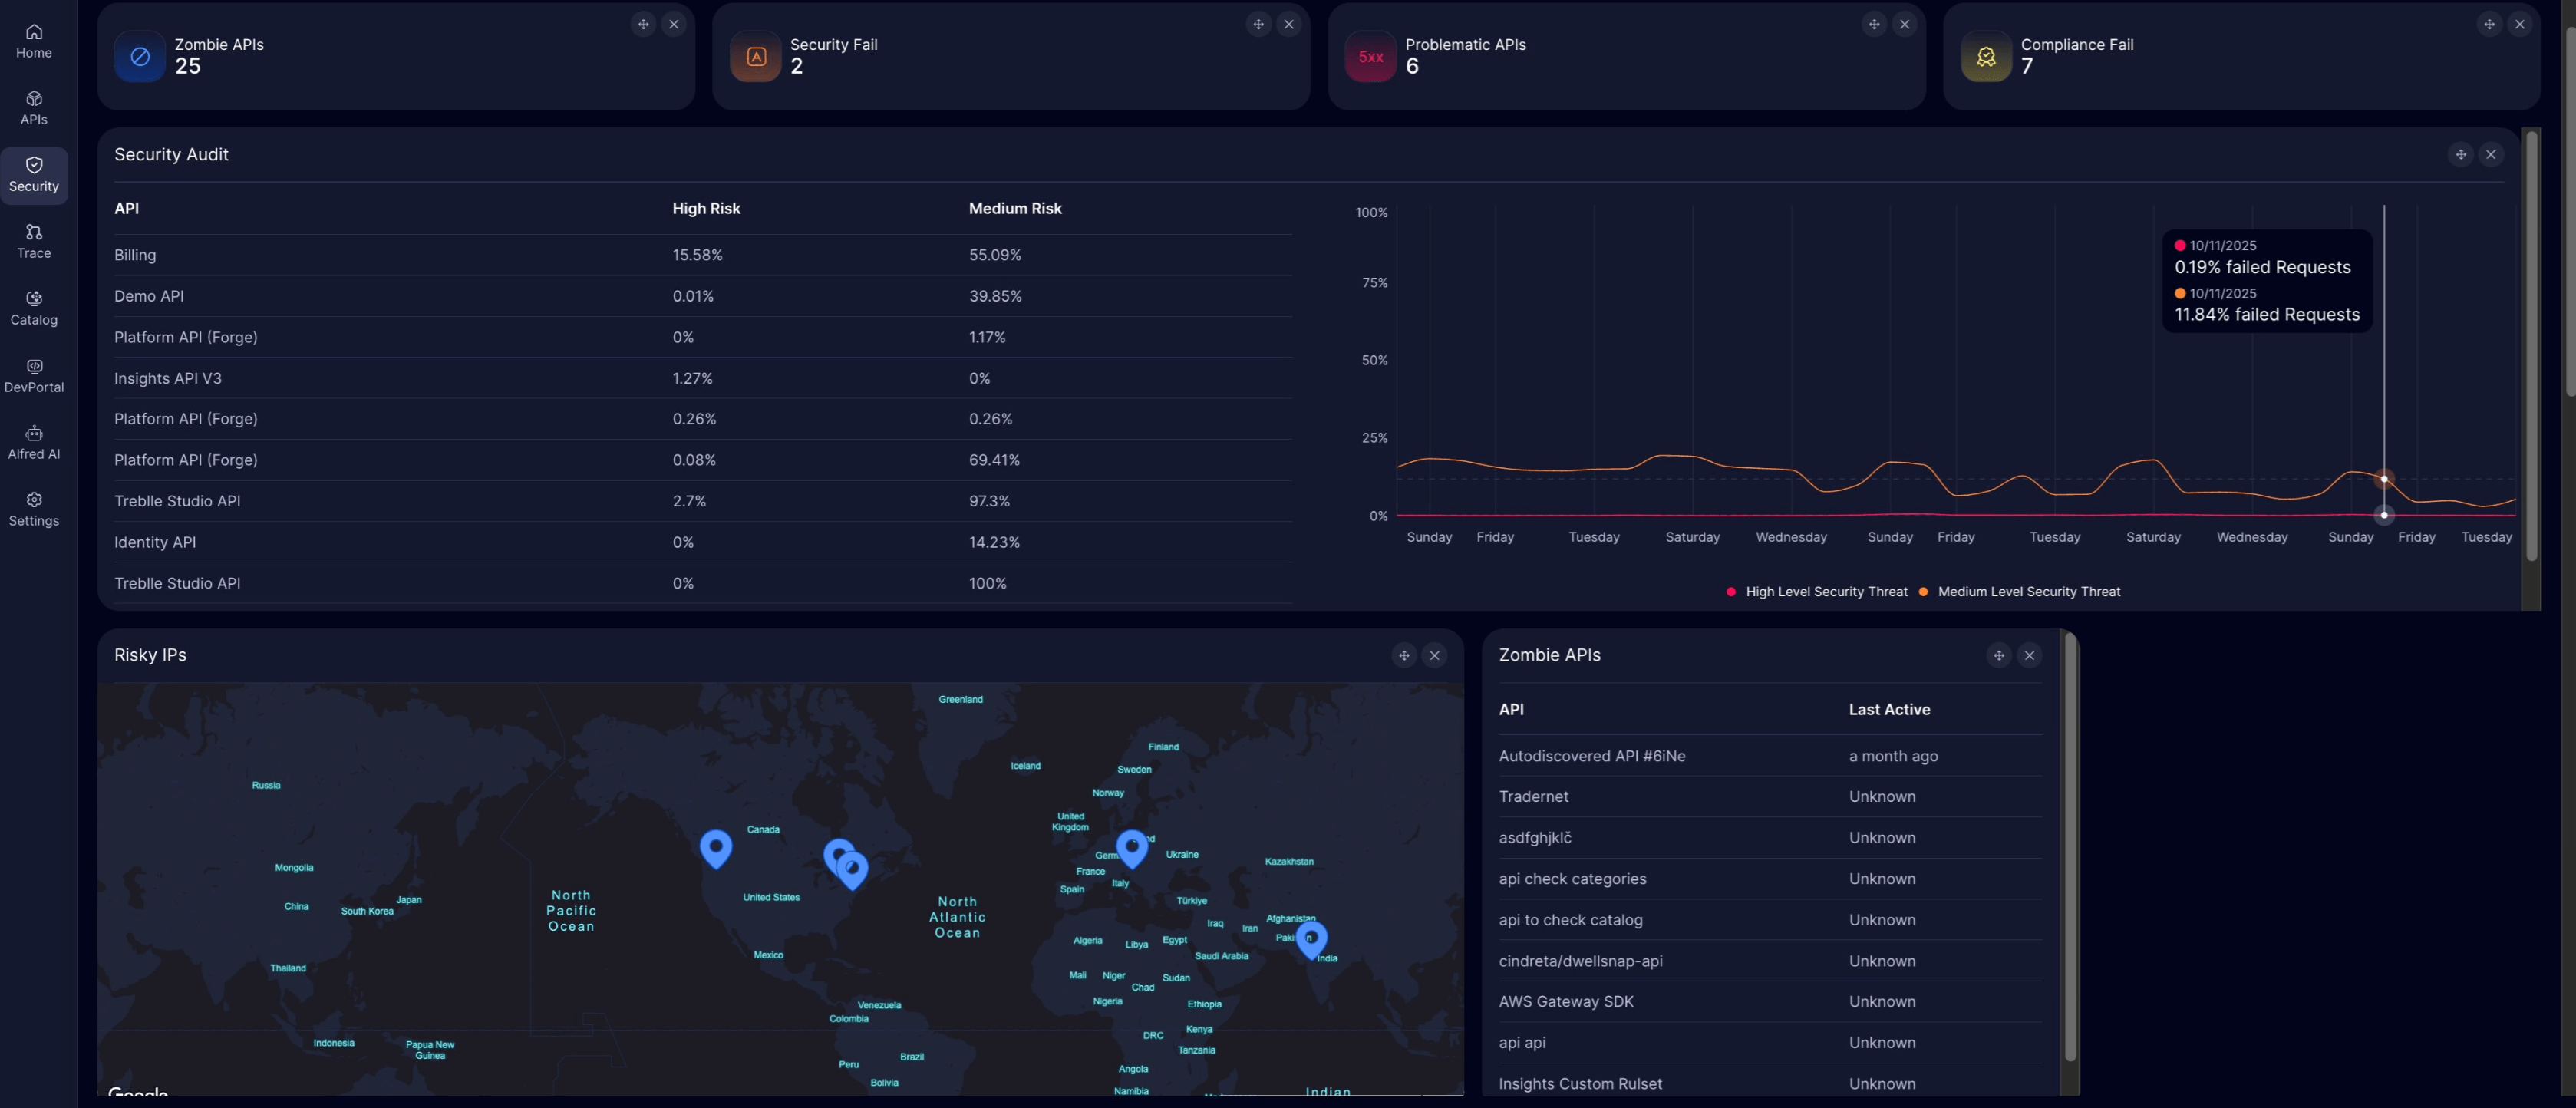
Task: Dismiss the Security Audit widget
Action: pos(2491,155)
